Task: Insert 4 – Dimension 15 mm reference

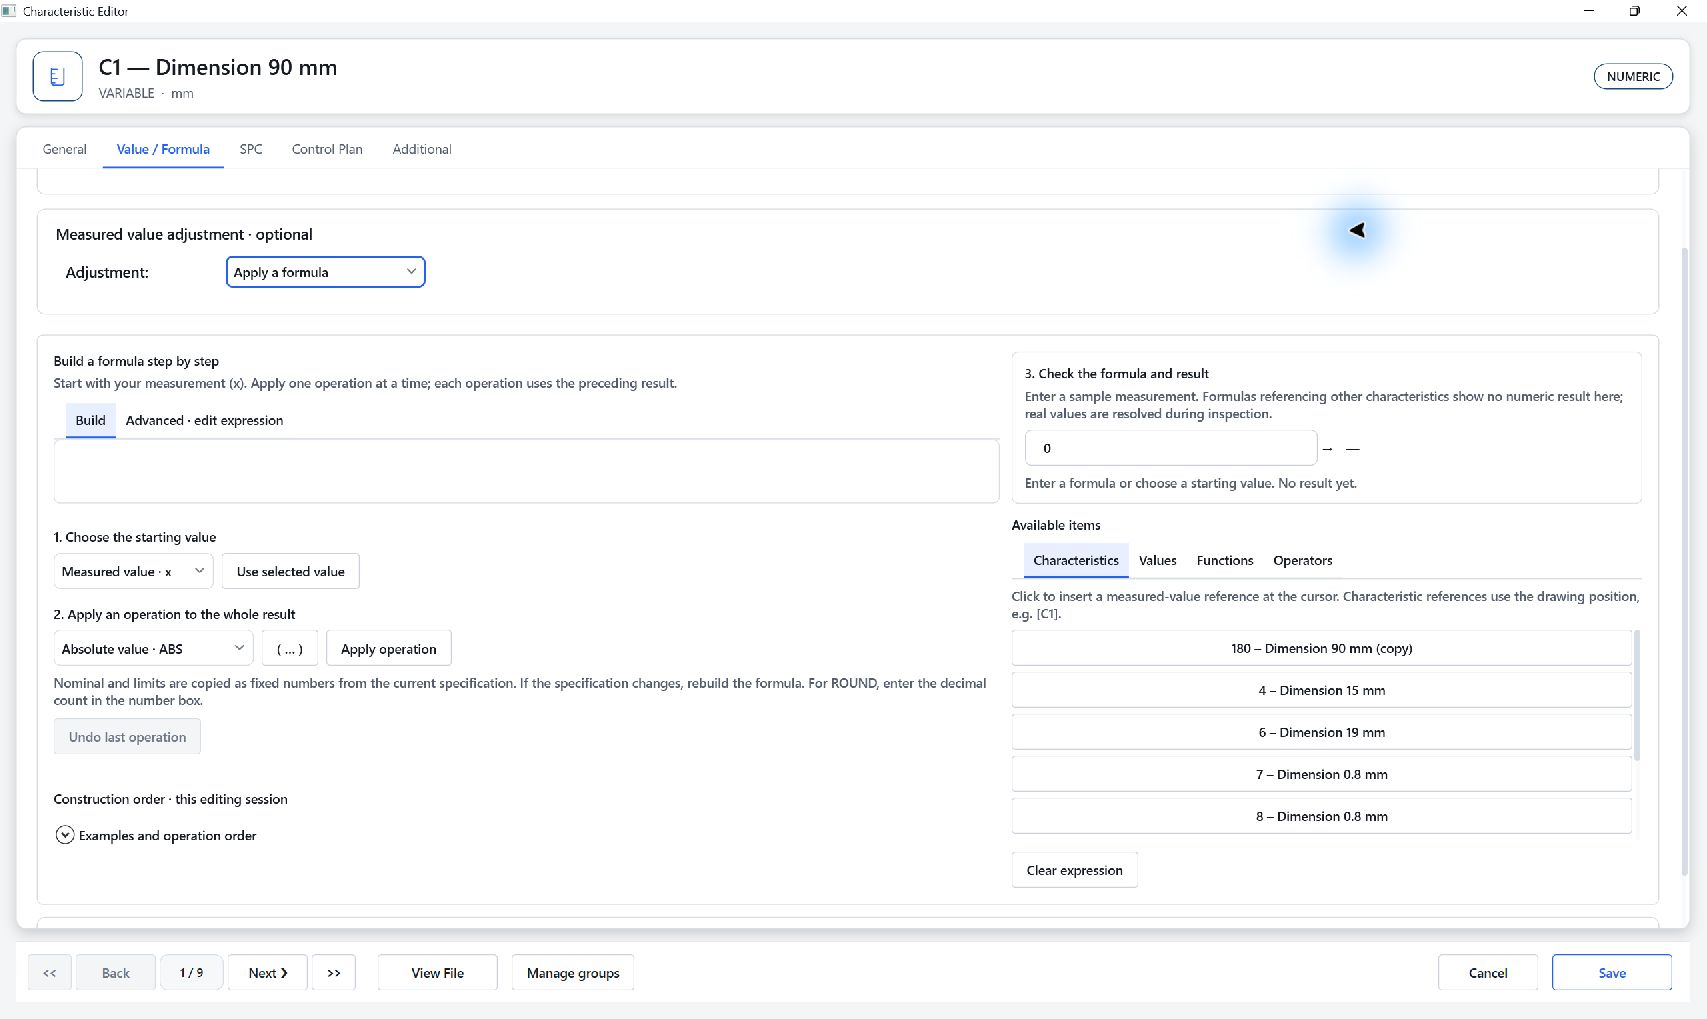Action: pyautogui.click(x=1321, y=690)
